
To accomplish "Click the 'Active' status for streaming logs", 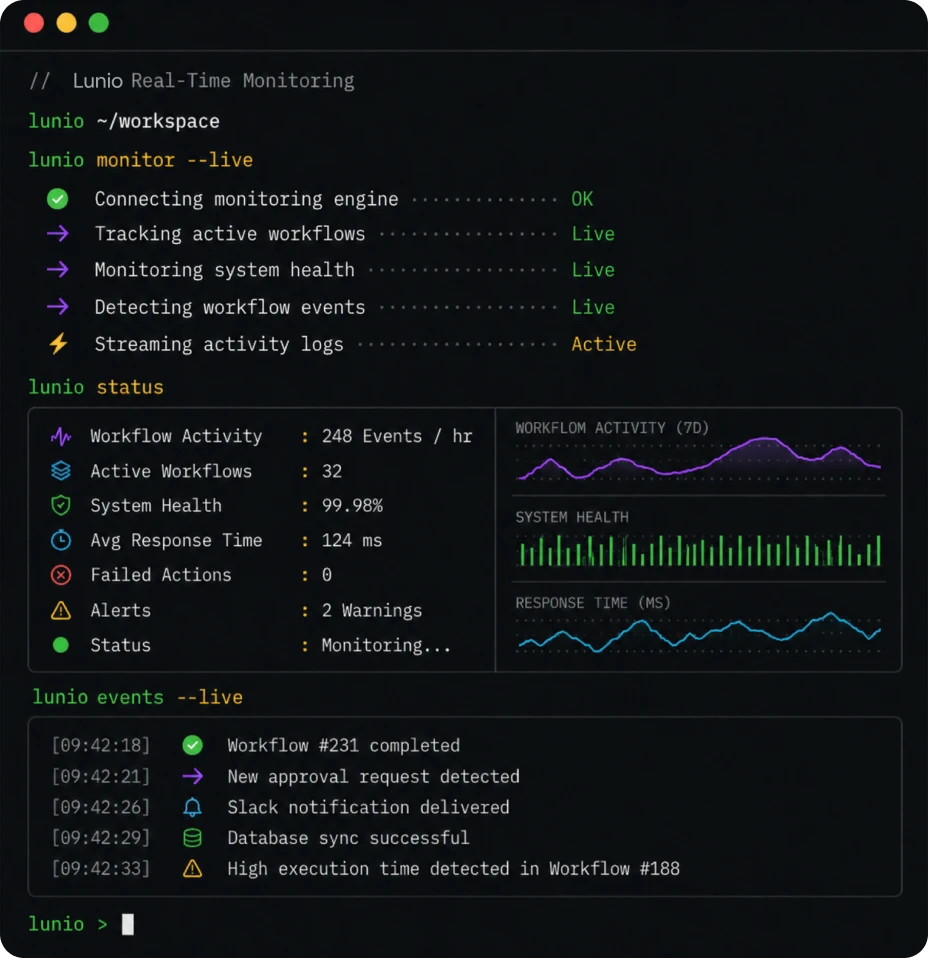I will (x=604, y=344).
